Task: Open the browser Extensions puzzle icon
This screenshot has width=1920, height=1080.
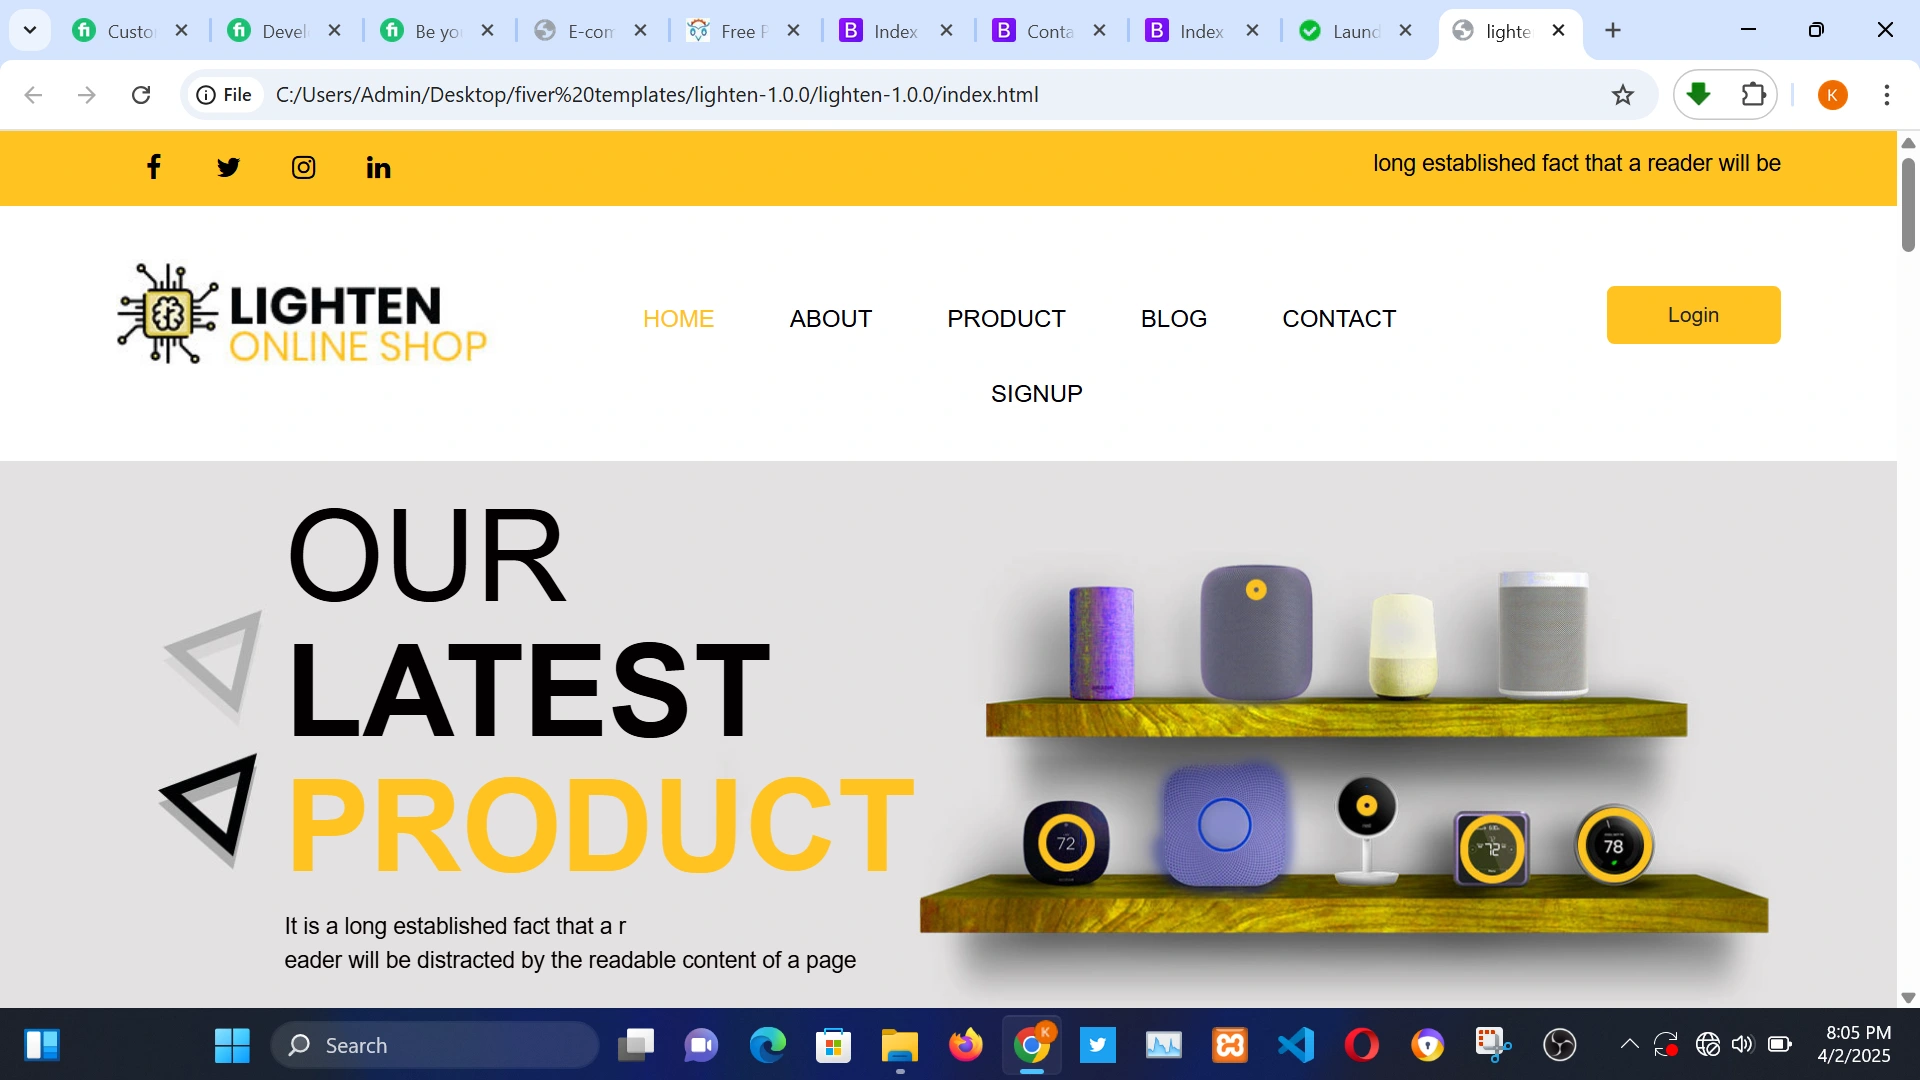Action: pos(1753,95)
